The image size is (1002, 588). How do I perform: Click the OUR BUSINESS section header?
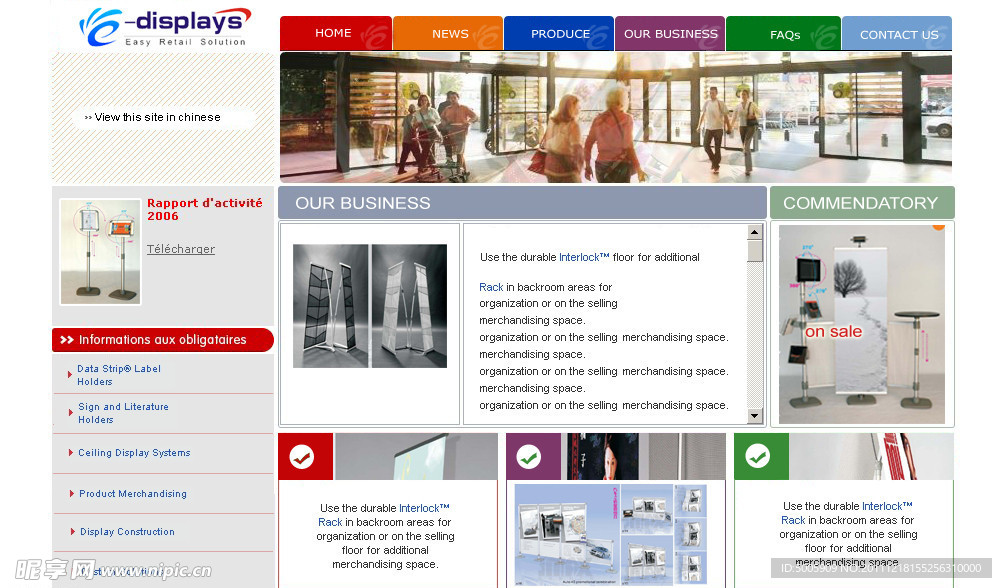522,203
